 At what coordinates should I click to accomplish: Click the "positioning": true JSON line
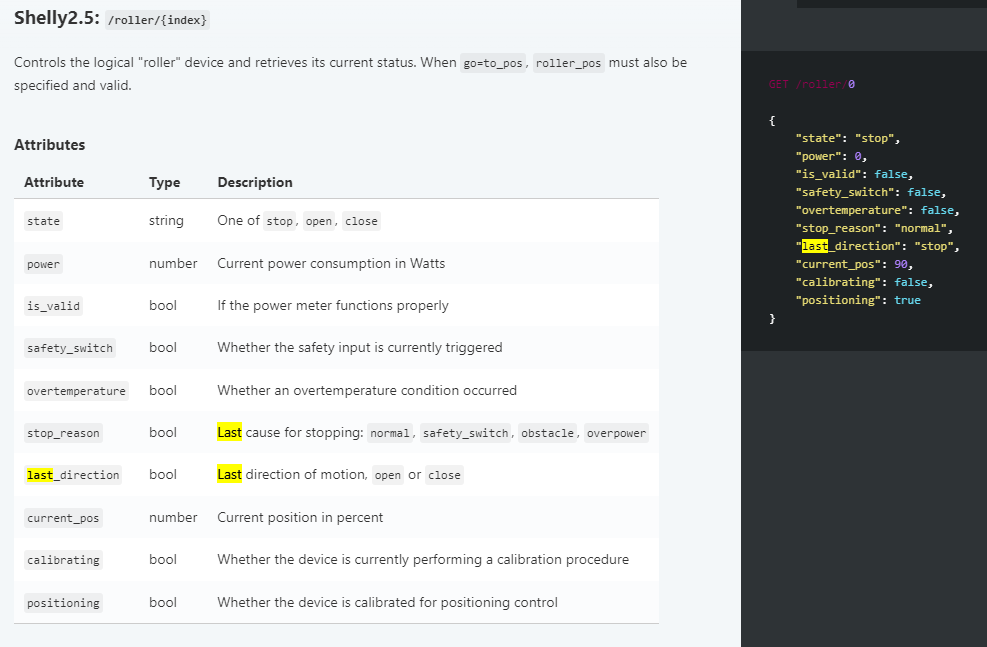pyautogui.click(x=858, y=300)
